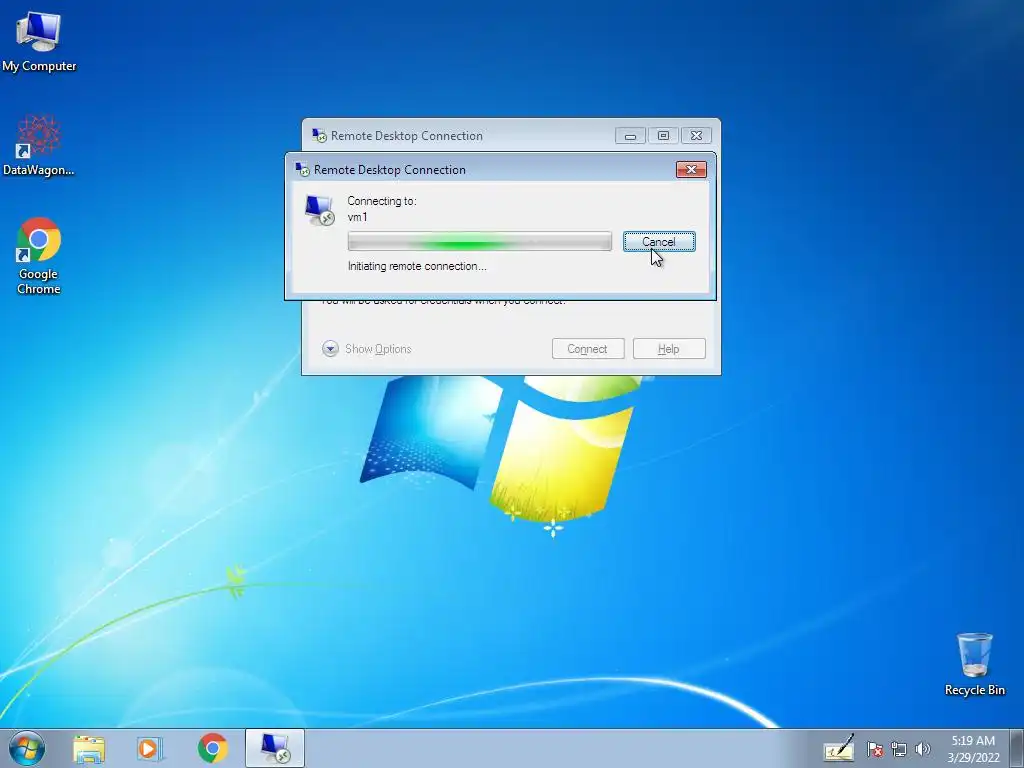Open Windows Explorer from taskbar

coord(89,748)
